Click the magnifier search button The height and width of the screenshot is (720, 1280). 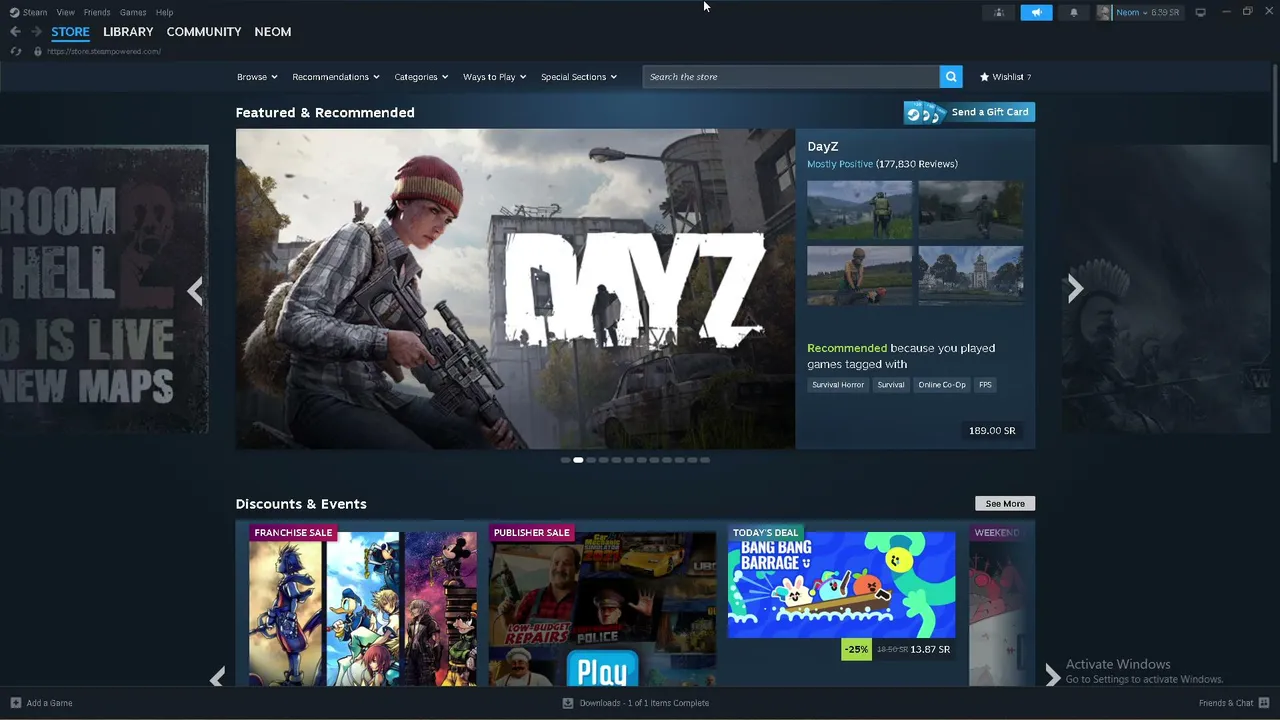click(951, 77)
